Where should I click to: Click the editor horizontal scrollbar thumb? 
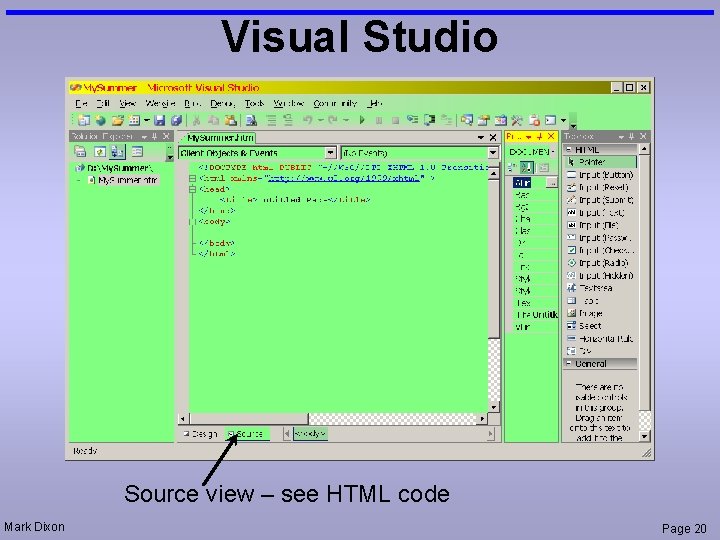coord(248,419)
